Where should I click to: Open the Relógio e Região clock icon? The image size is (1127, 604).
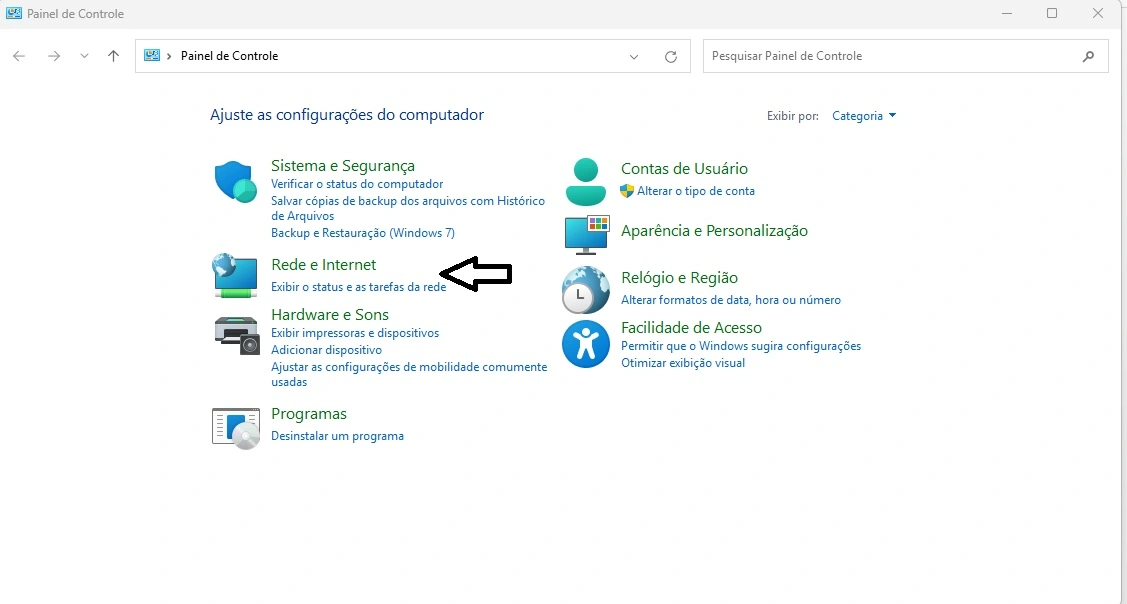coord(585,289)
